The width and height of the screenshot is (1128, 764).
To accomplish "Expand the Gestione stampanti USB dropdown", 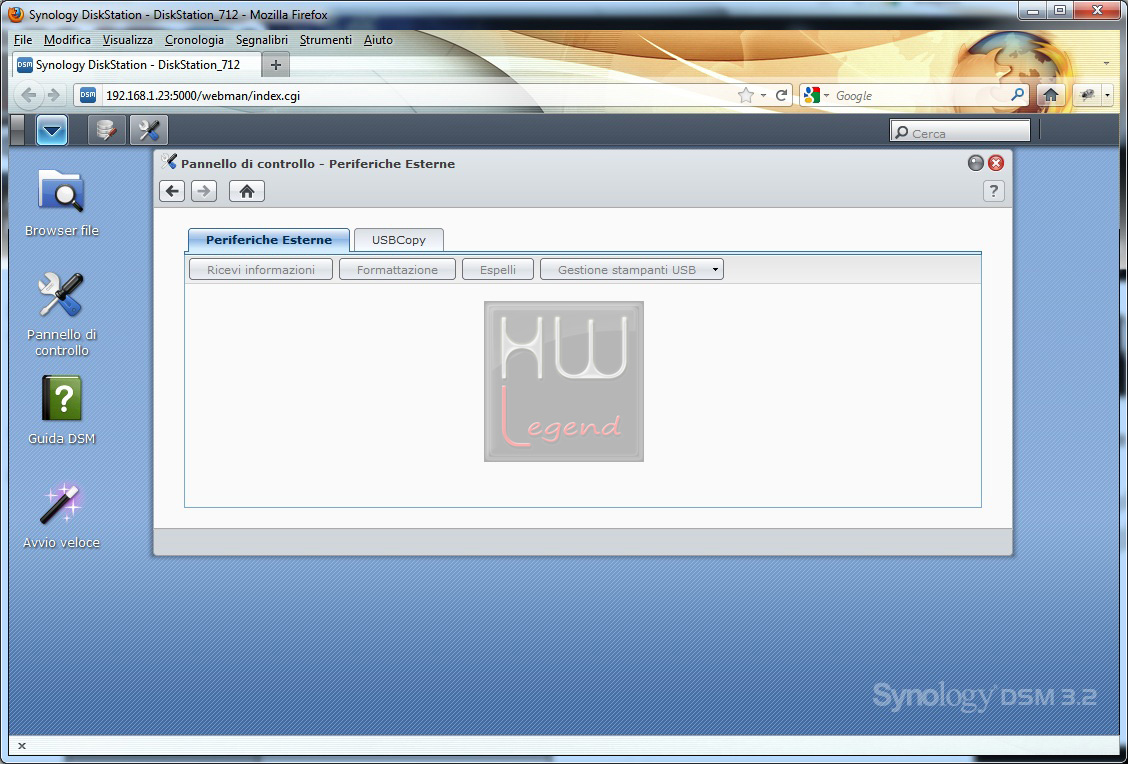I will click(632, 270).
